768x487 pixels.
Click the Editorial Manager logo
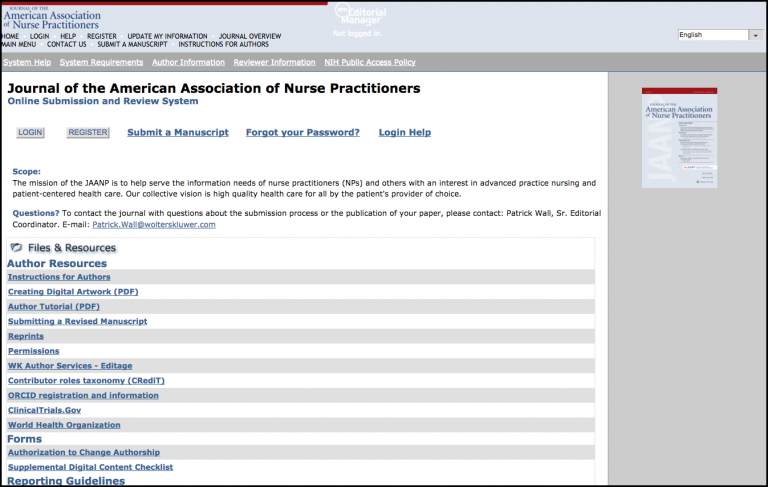360,14
